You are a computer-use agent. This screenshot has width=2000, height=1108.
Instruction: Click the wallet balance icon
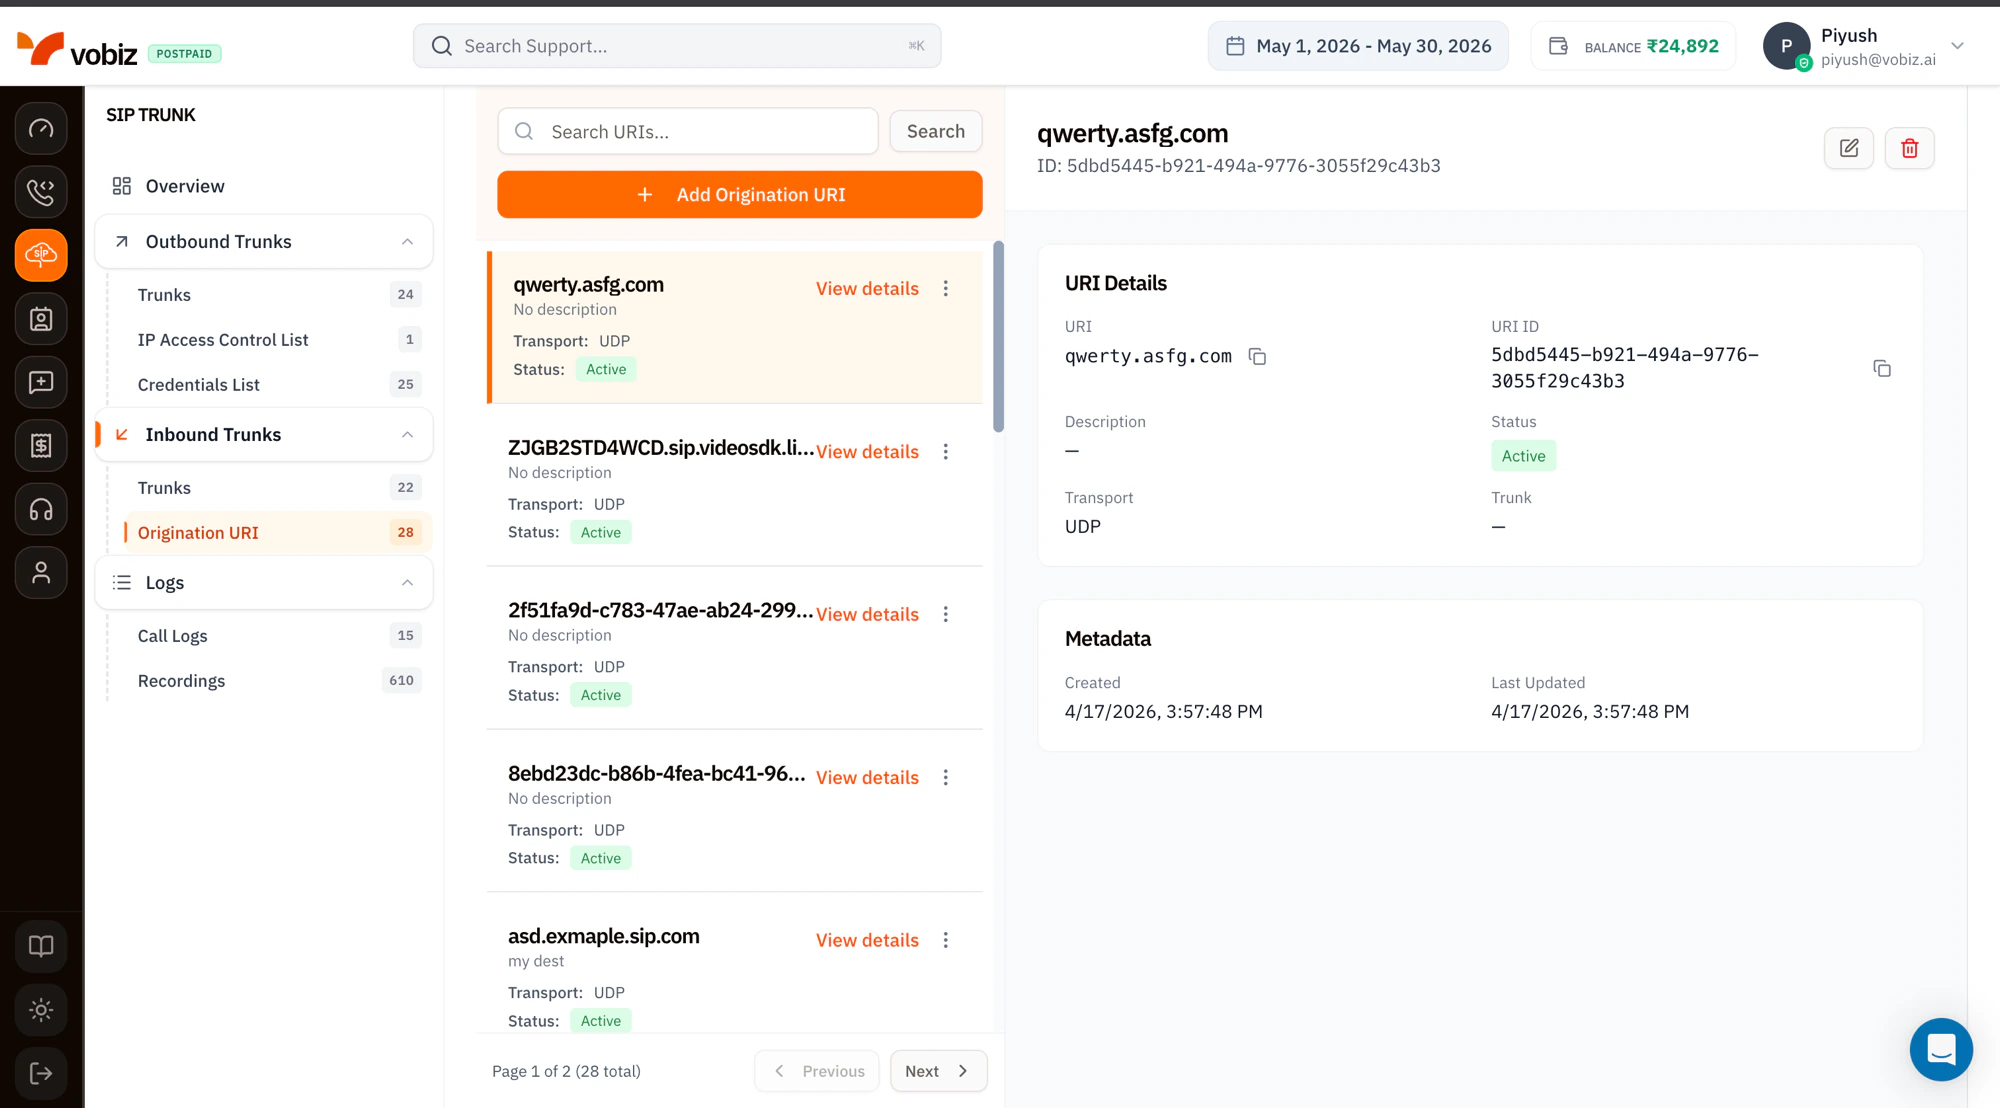point(1558,46)
